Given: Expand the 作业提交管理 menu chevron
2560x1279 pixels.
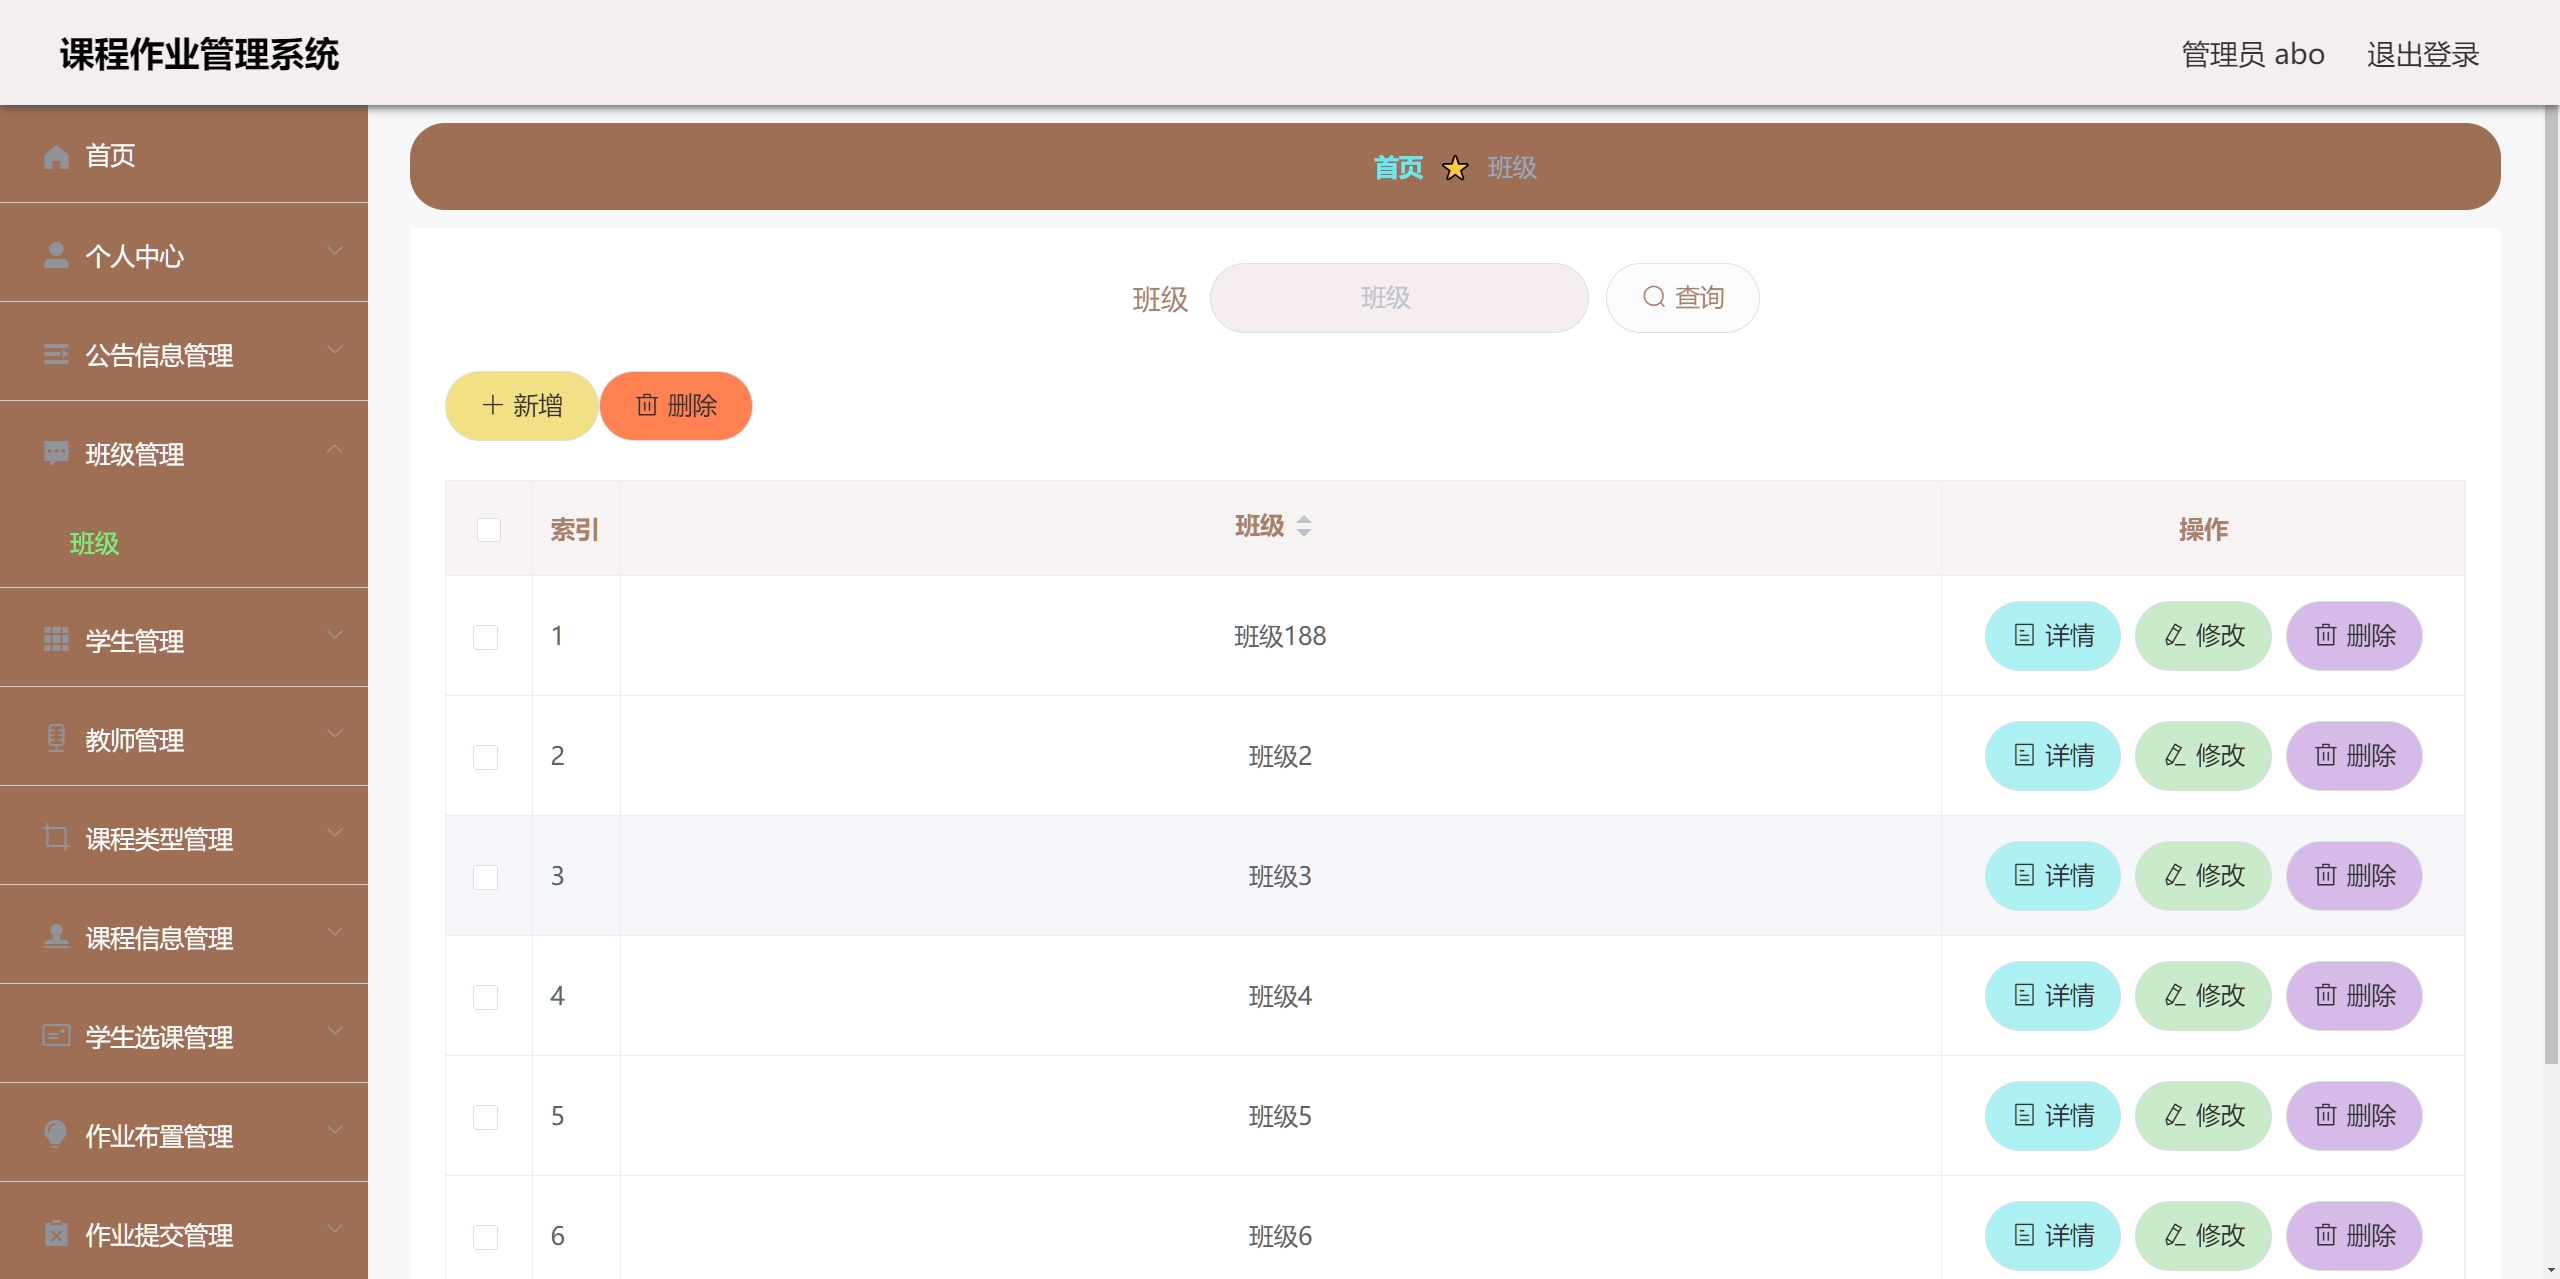Looking at the screenshot, I should pyautogui.click(x=335, y=1228).
